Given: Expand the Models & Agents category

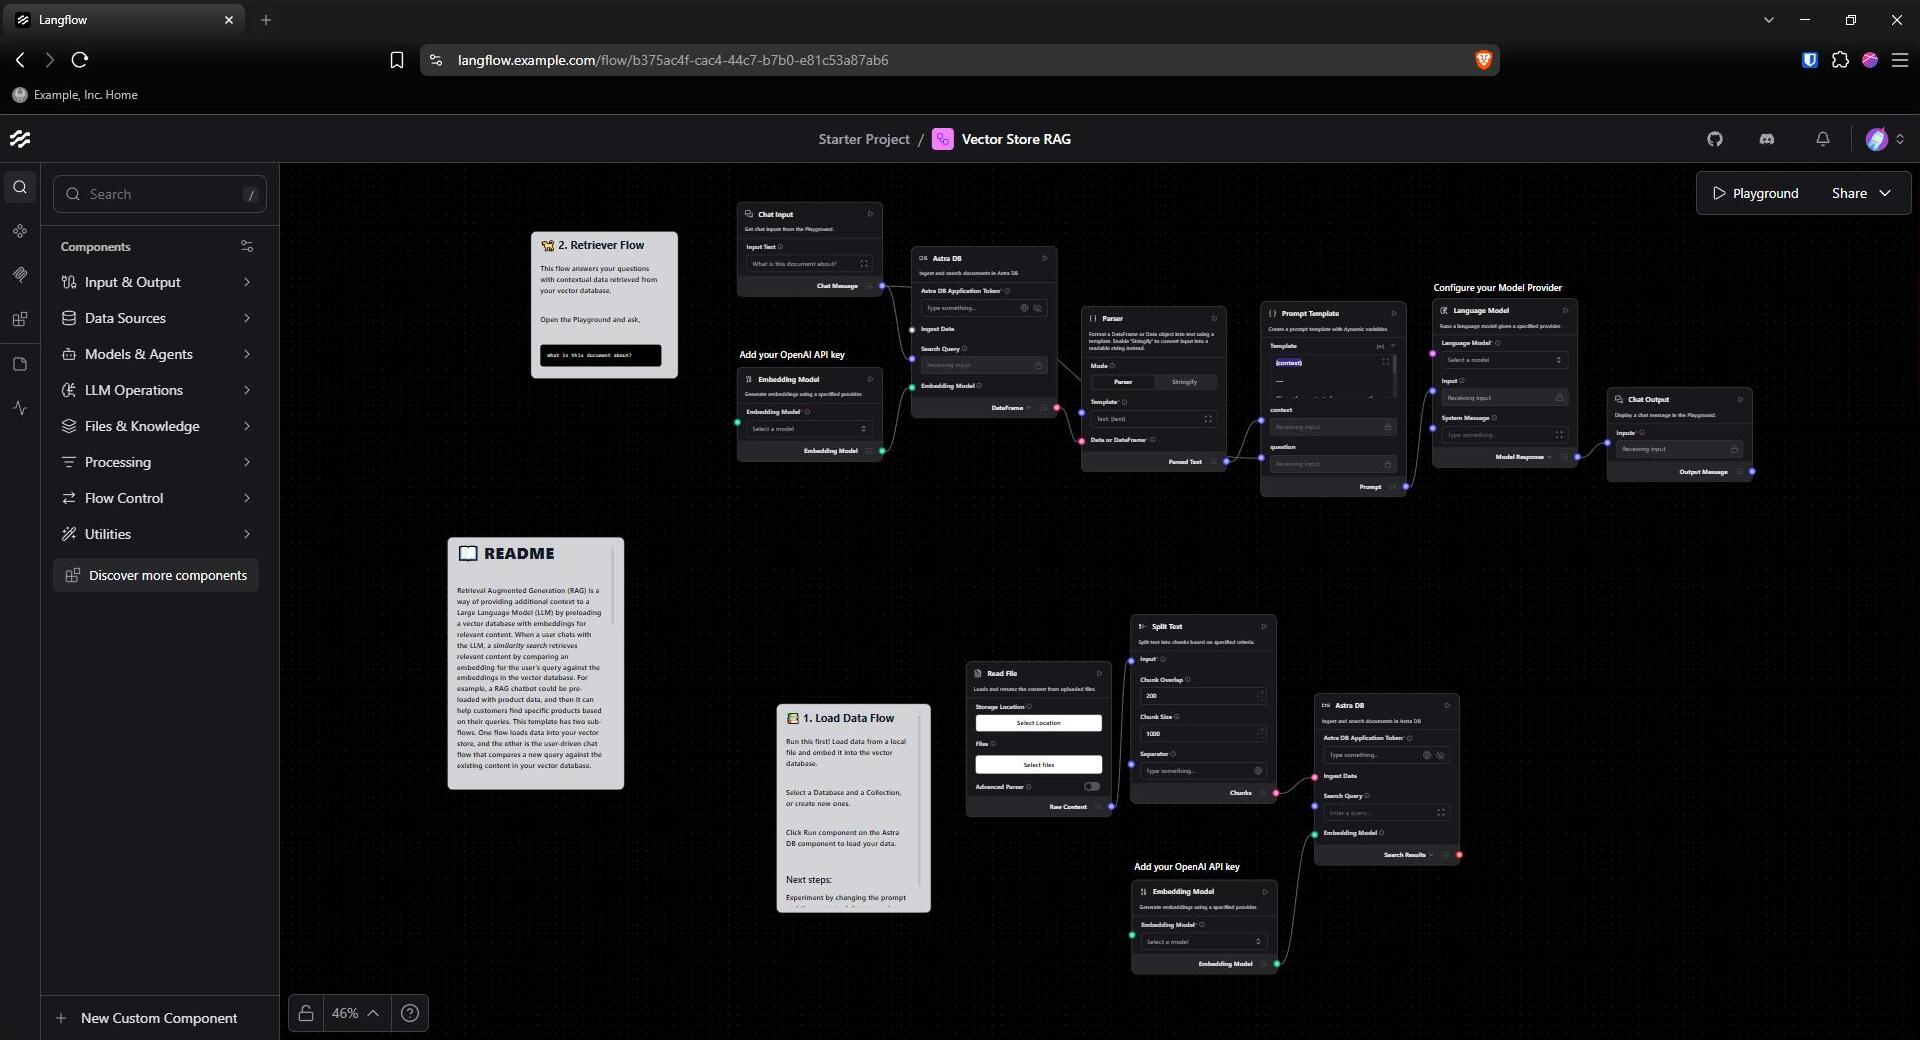Looking at the screenshot, I should (x=156, y=354).
